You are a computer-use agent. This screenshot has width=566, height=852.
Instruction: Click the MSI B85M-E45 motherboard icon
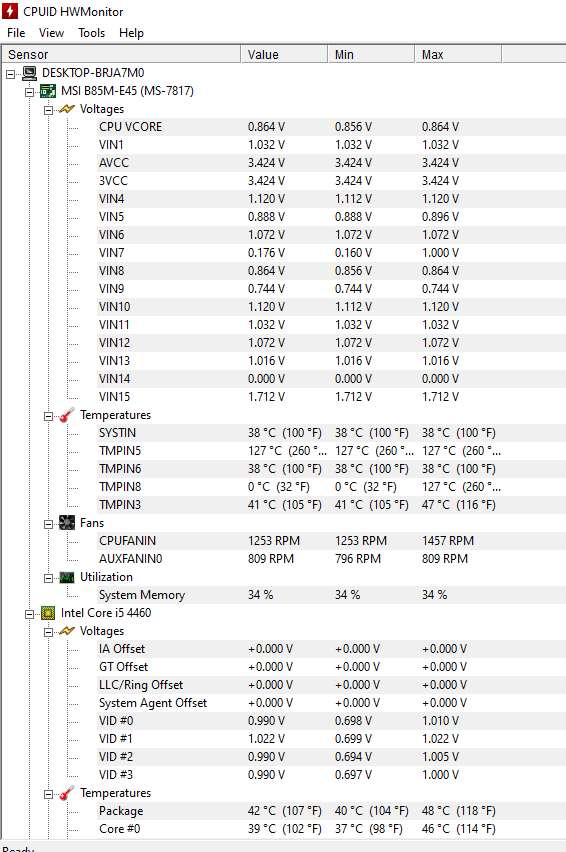pos(48,91)
